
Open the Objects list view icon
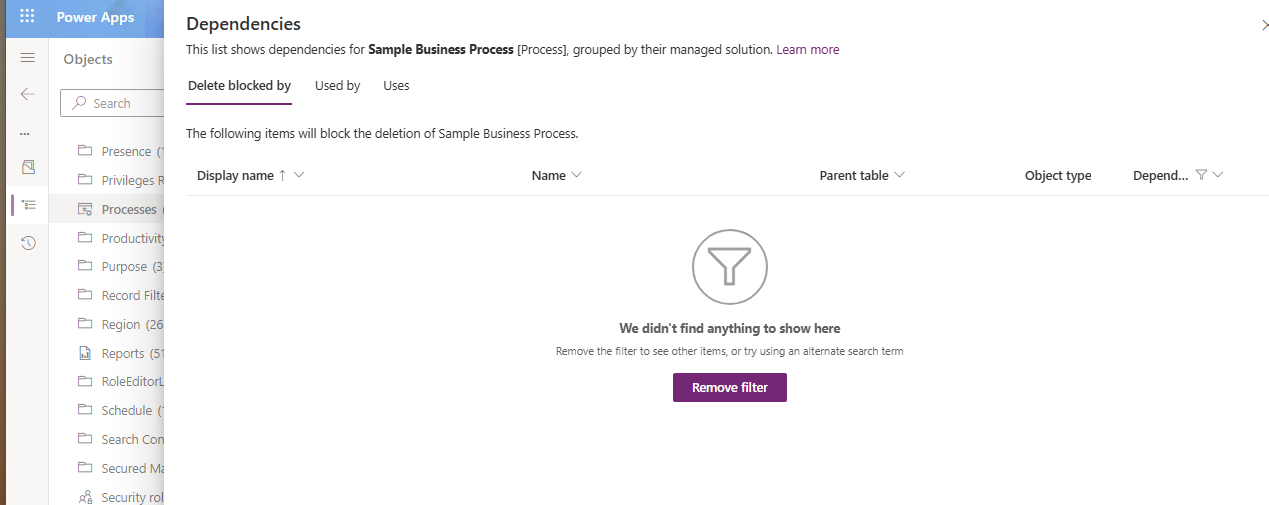click(x=29, y=205)
